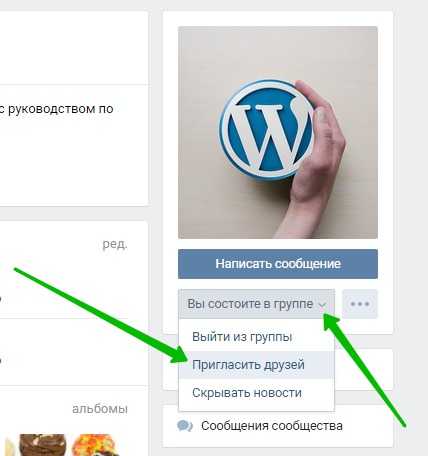This screenshot has height=456, width=428.
Task: Click the 'Написать сообщение' button
Action: click(x=278, y=264)
